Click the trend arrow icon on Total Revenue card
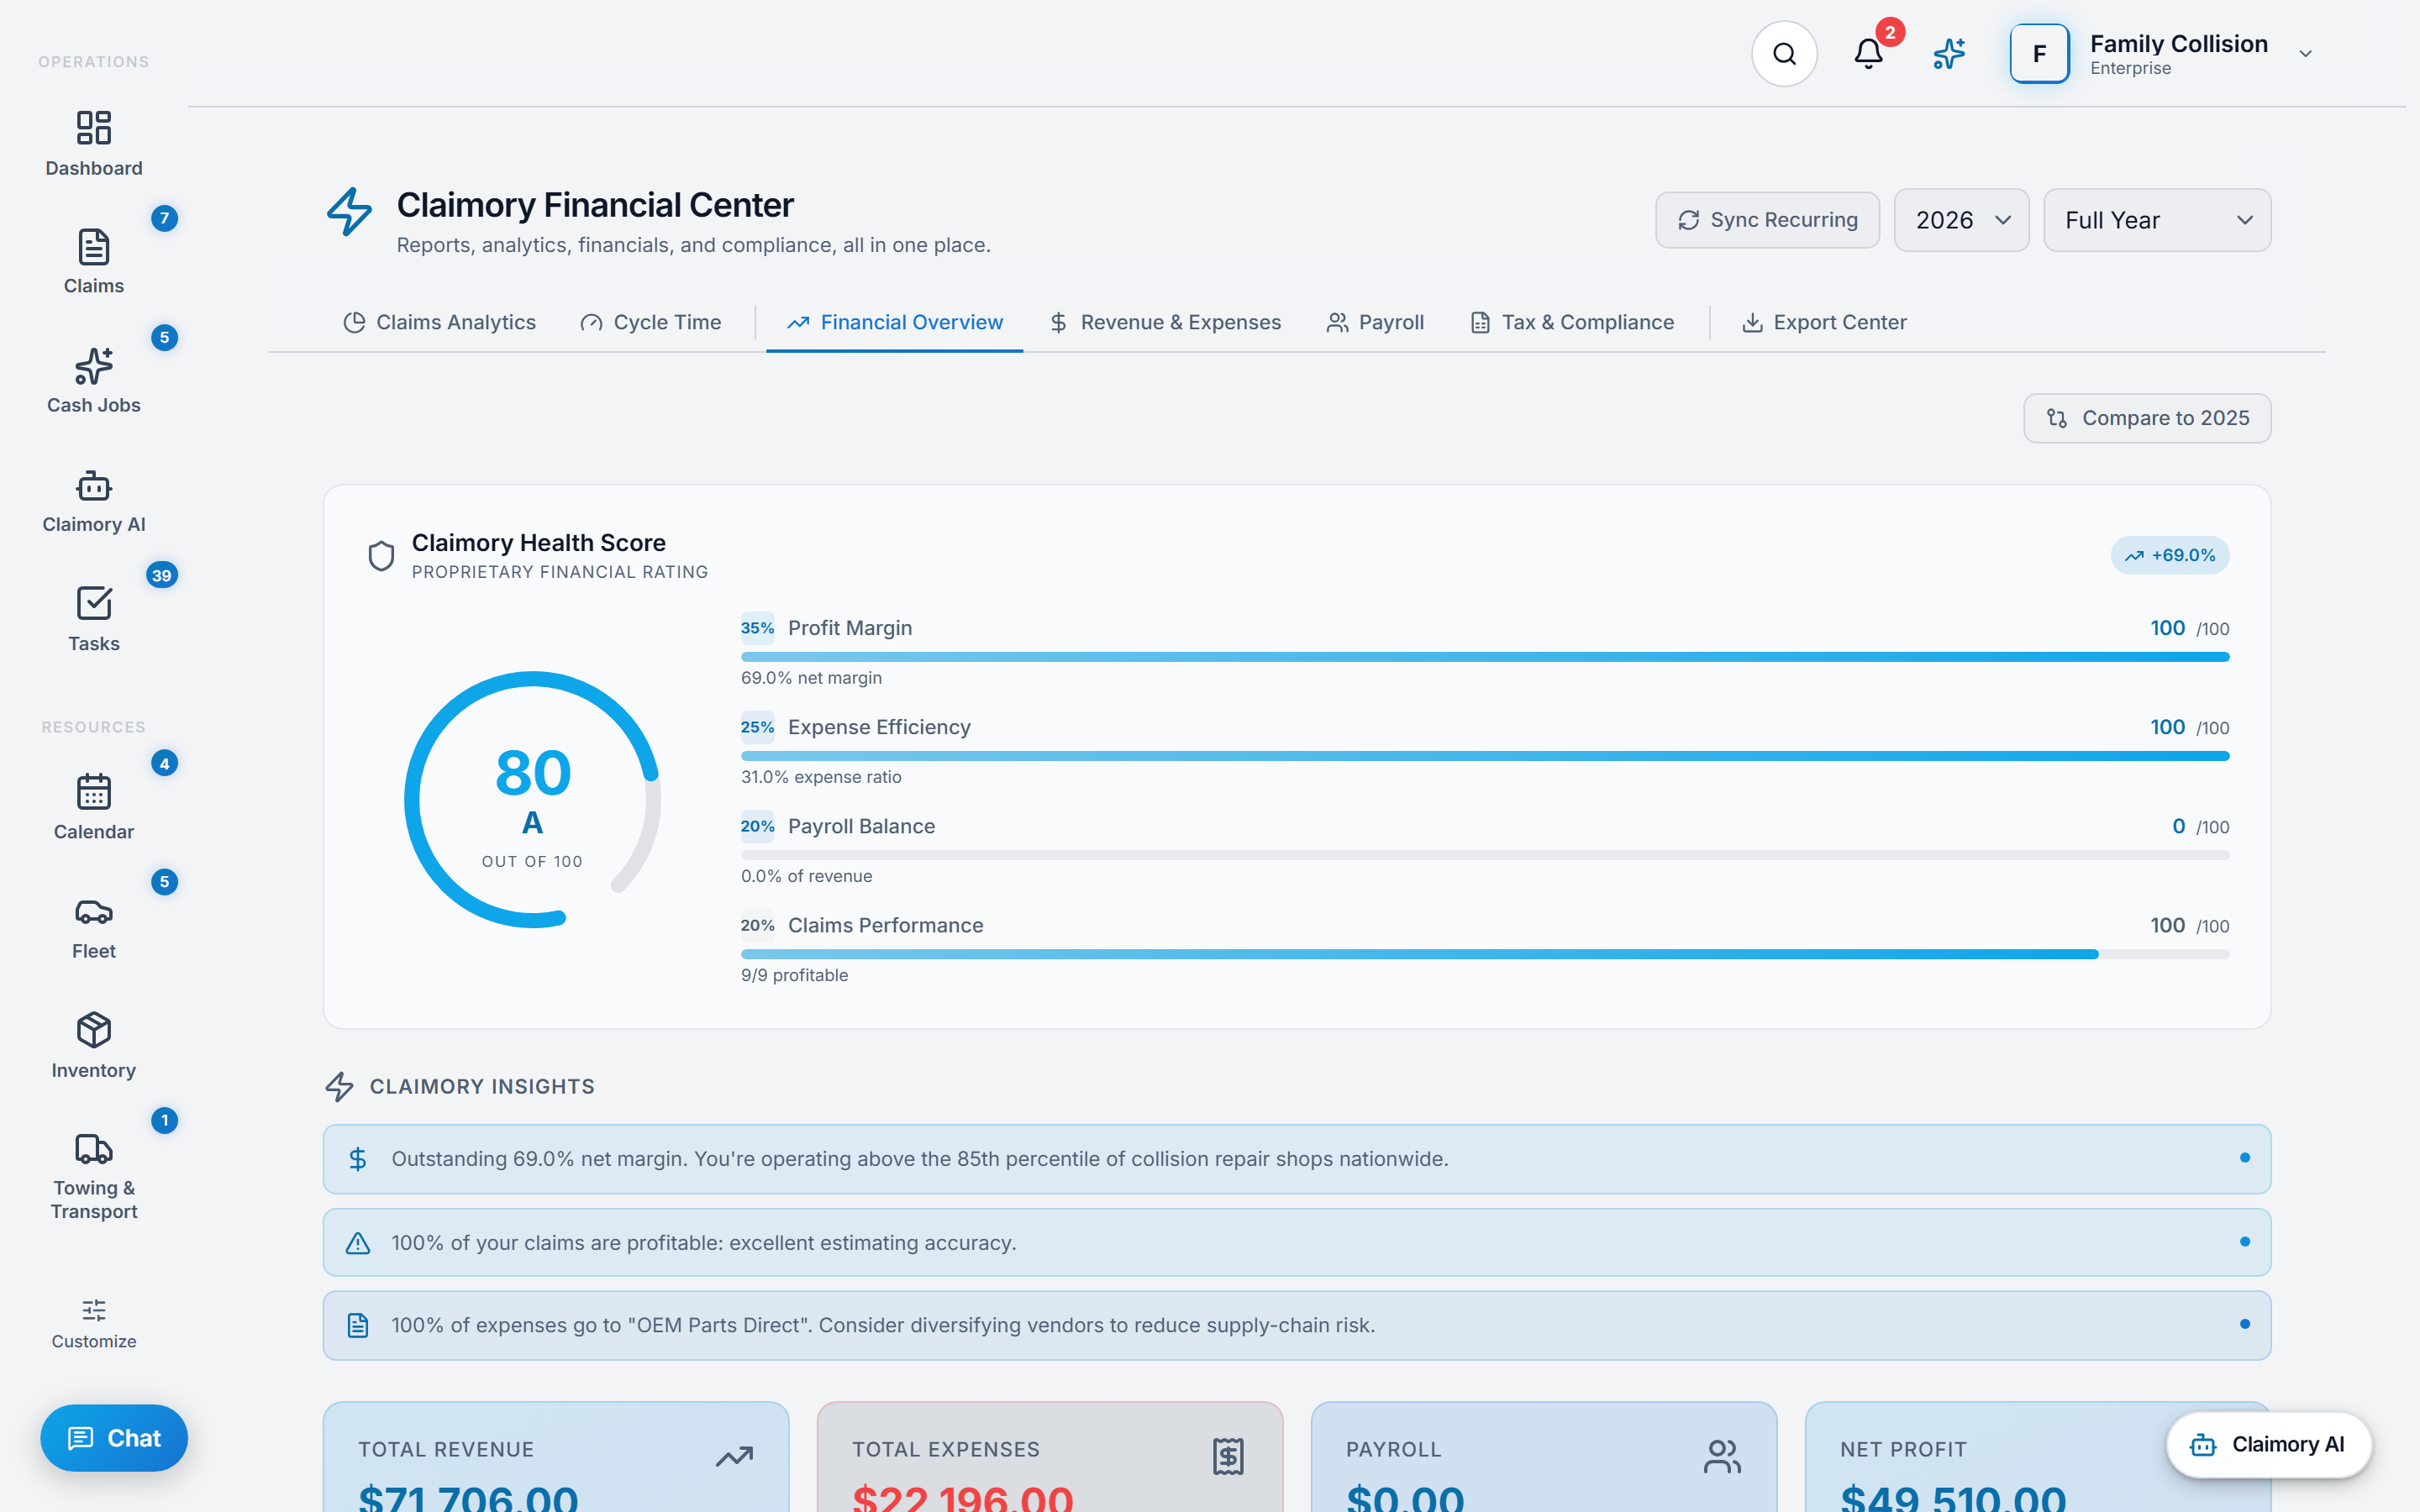The height and width of the screenshot is (1512, 2420). click(x=734, y=1457)
